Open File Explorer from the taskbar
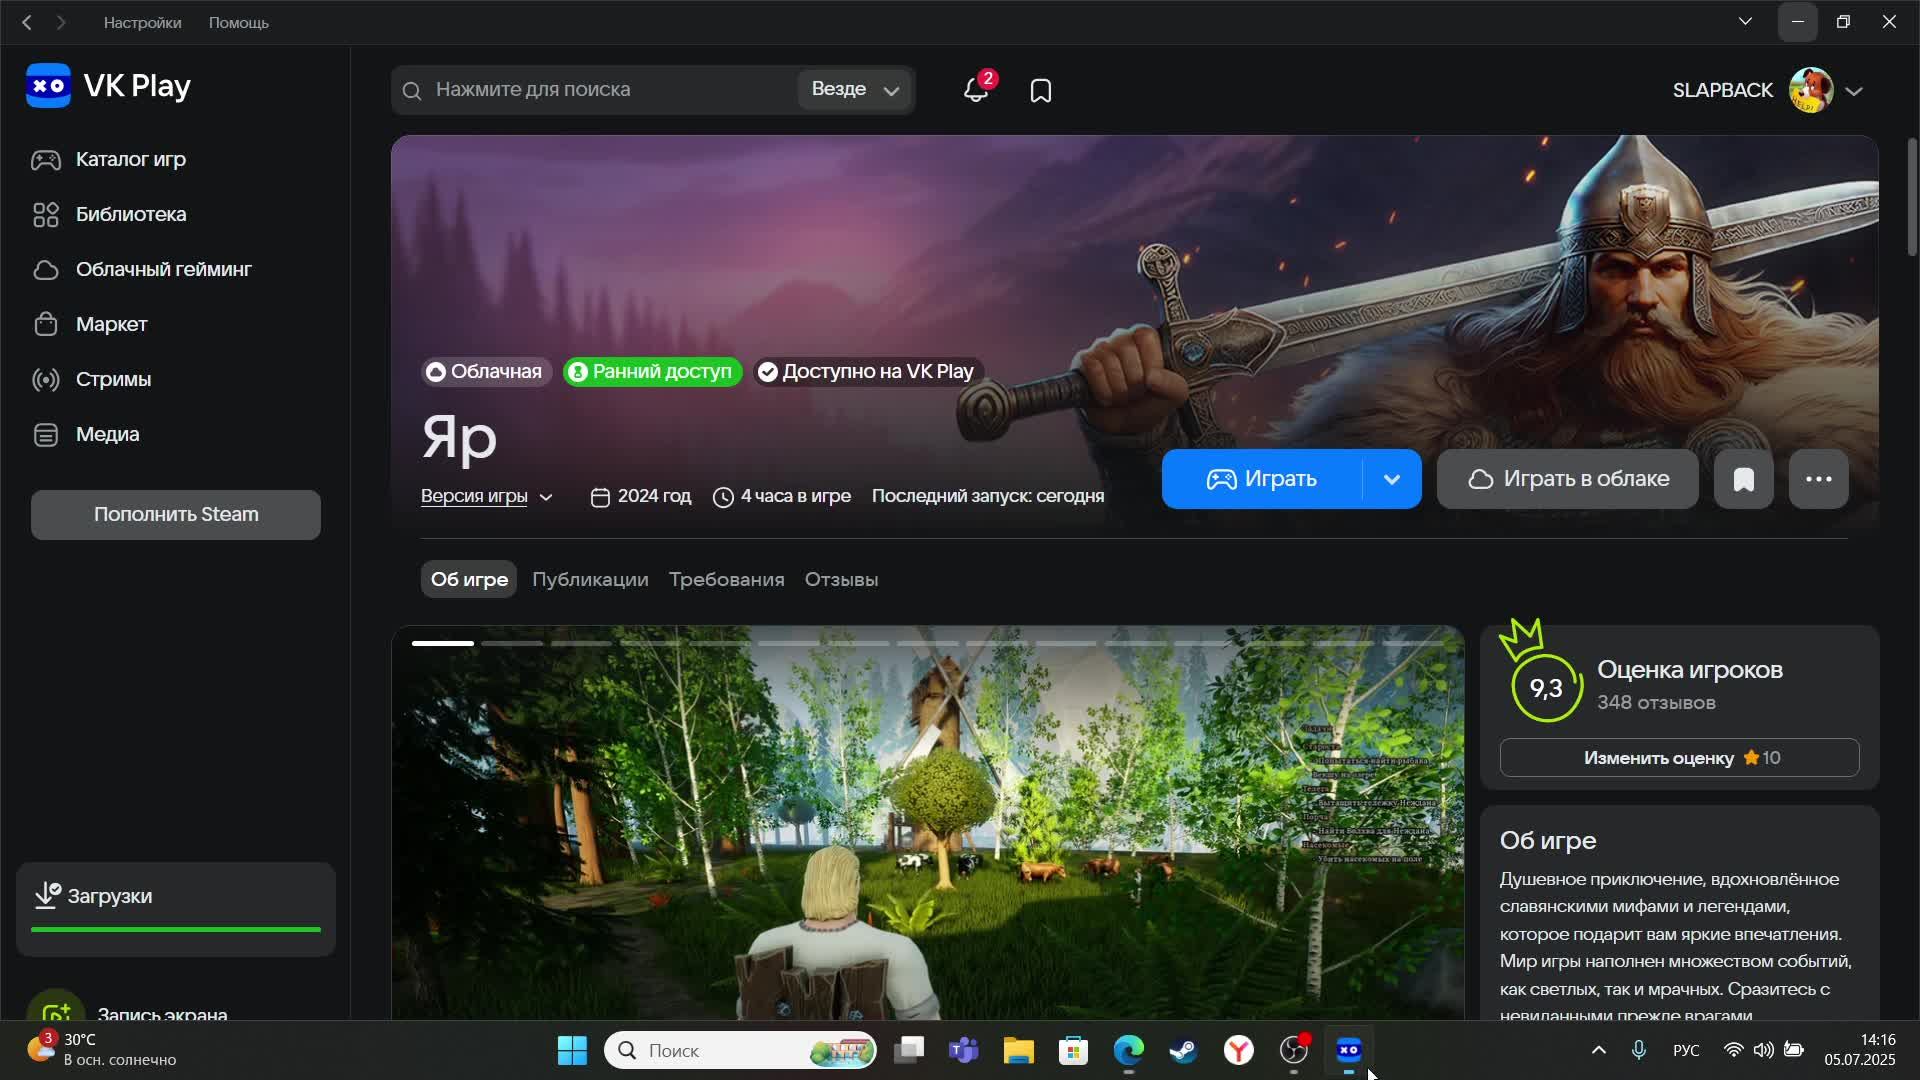1920x1080 pixels. coord(1019,1050)
